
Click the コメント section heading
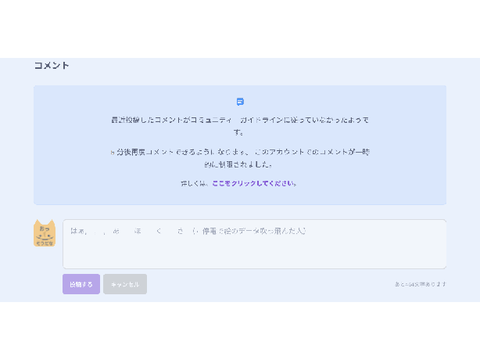pos(52,65)
